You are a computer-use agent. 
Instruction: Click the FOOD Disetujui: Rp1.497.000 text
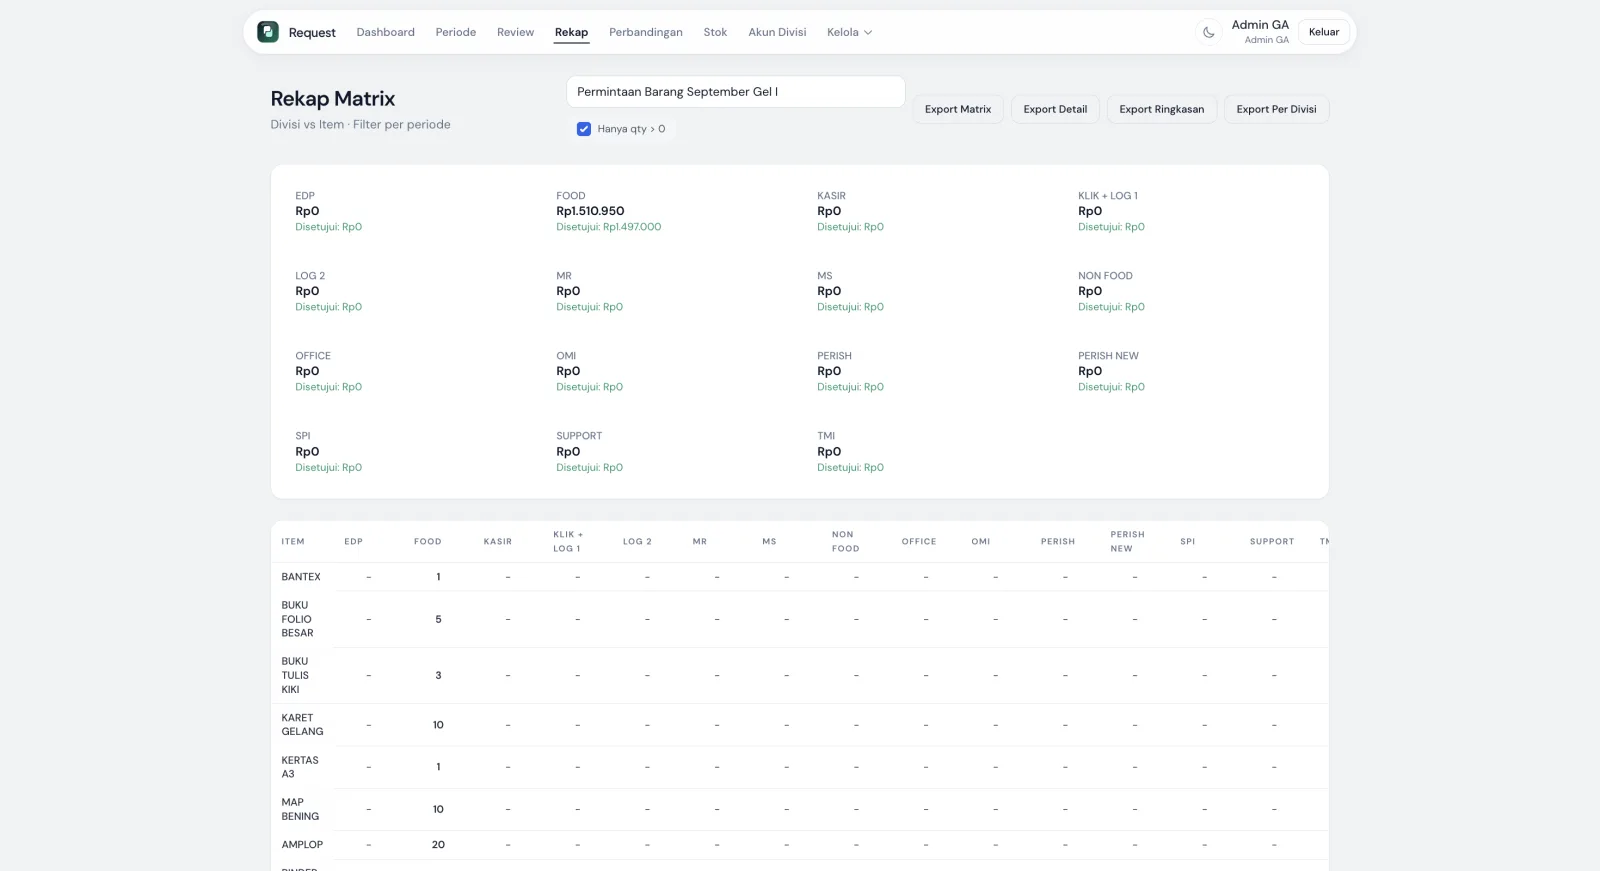click(609, 227)
